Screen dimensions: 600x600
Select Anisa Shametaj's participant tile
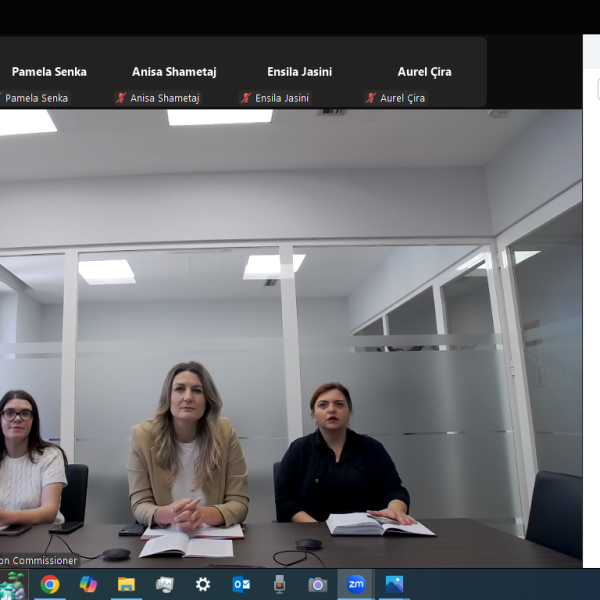click(x=174, y=72)
